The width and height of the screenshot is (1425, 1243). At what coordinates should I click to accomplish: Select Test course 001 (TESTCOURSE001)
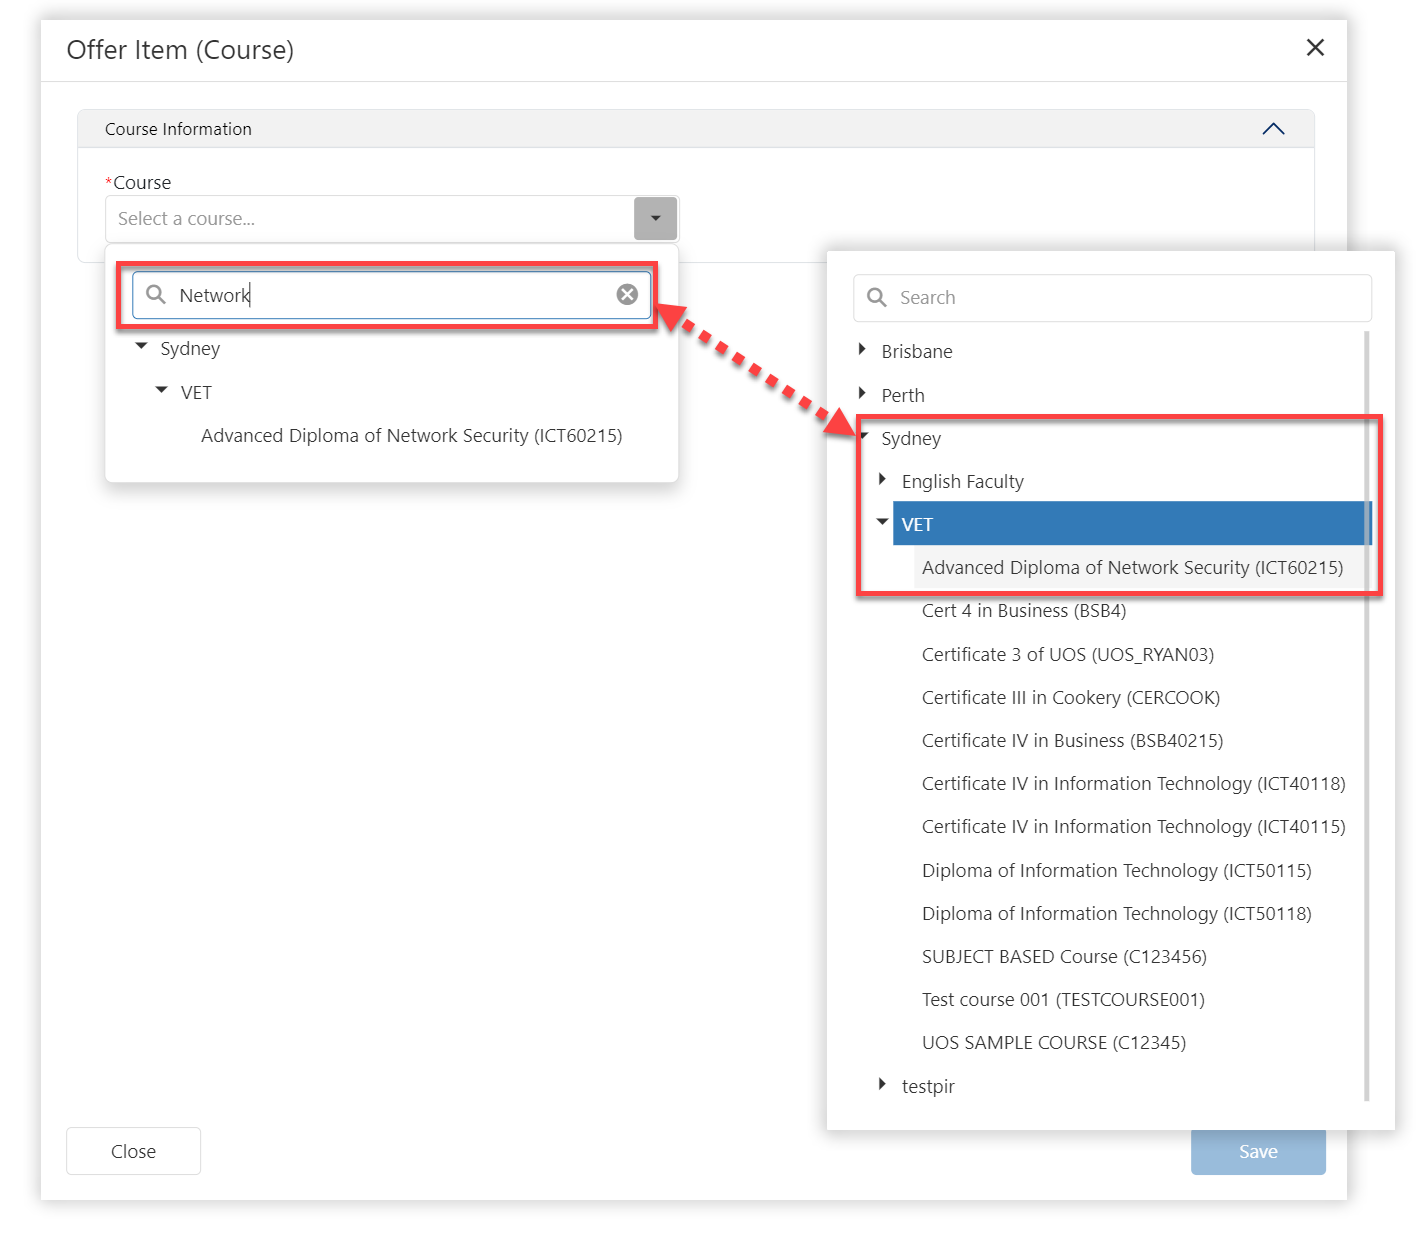(1063, 1000)
